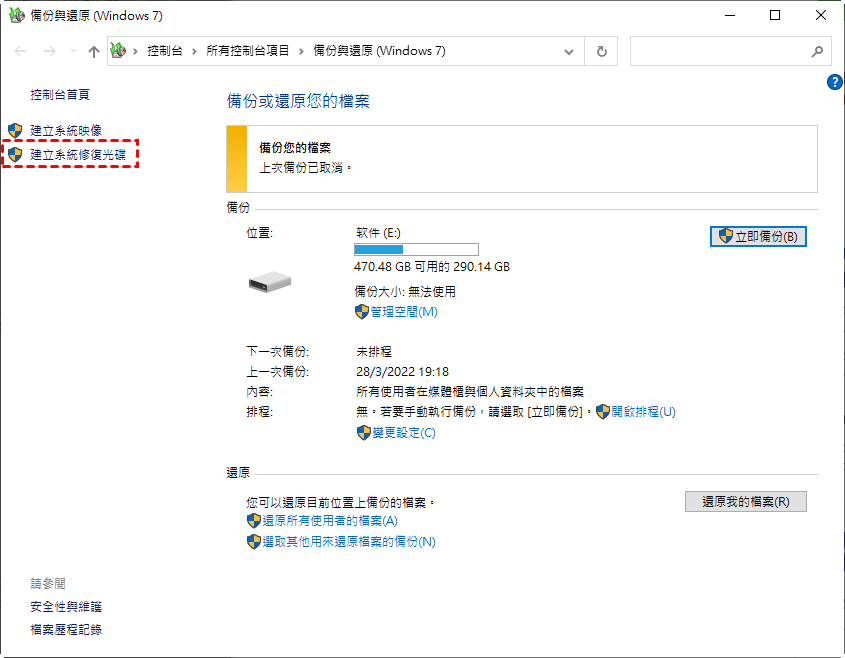Click shield icon beside 選取其他用來還原檔案的備份
The height and width of the screenshot is (658, 845).
(254, 542)
